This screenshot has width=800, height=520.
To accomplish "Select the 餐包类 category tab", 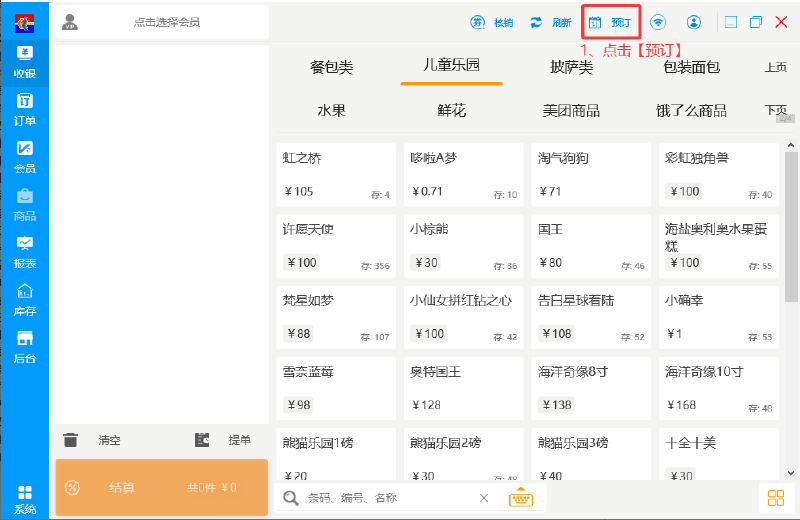I will 332,67.
